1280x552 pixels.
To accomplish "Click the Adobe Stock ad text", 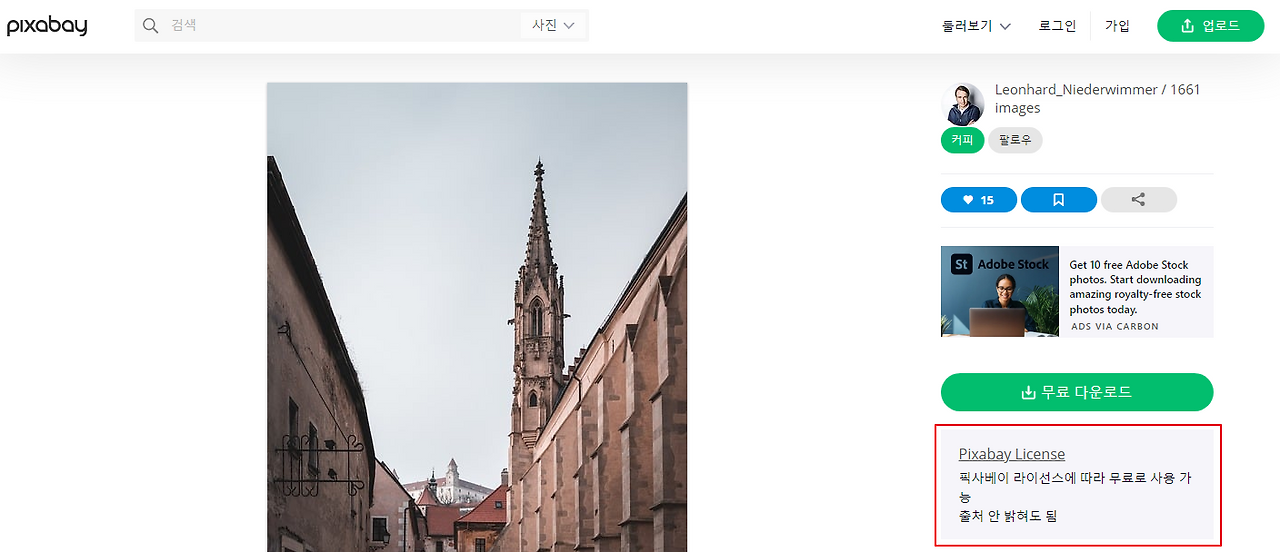I will (1135, 287).
